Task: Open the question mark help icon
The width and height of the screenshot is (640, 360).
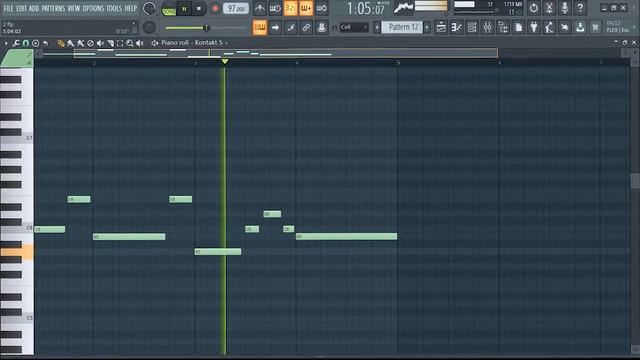Action: pos(580,8)
